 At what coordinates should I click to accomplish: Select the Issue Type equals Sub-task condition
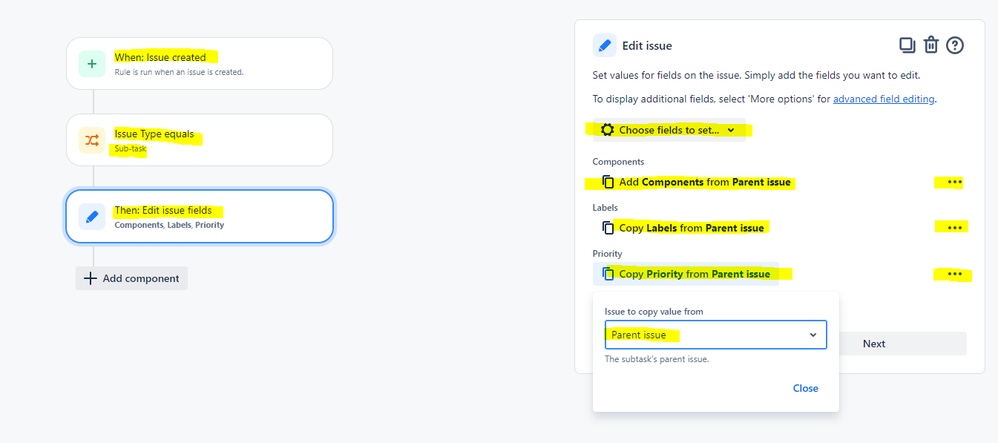point(200,140)
